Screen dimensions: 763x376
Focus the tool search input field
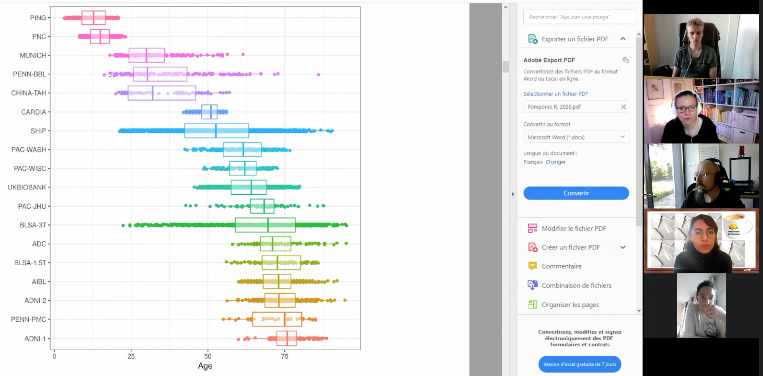(x=580, y=17)
